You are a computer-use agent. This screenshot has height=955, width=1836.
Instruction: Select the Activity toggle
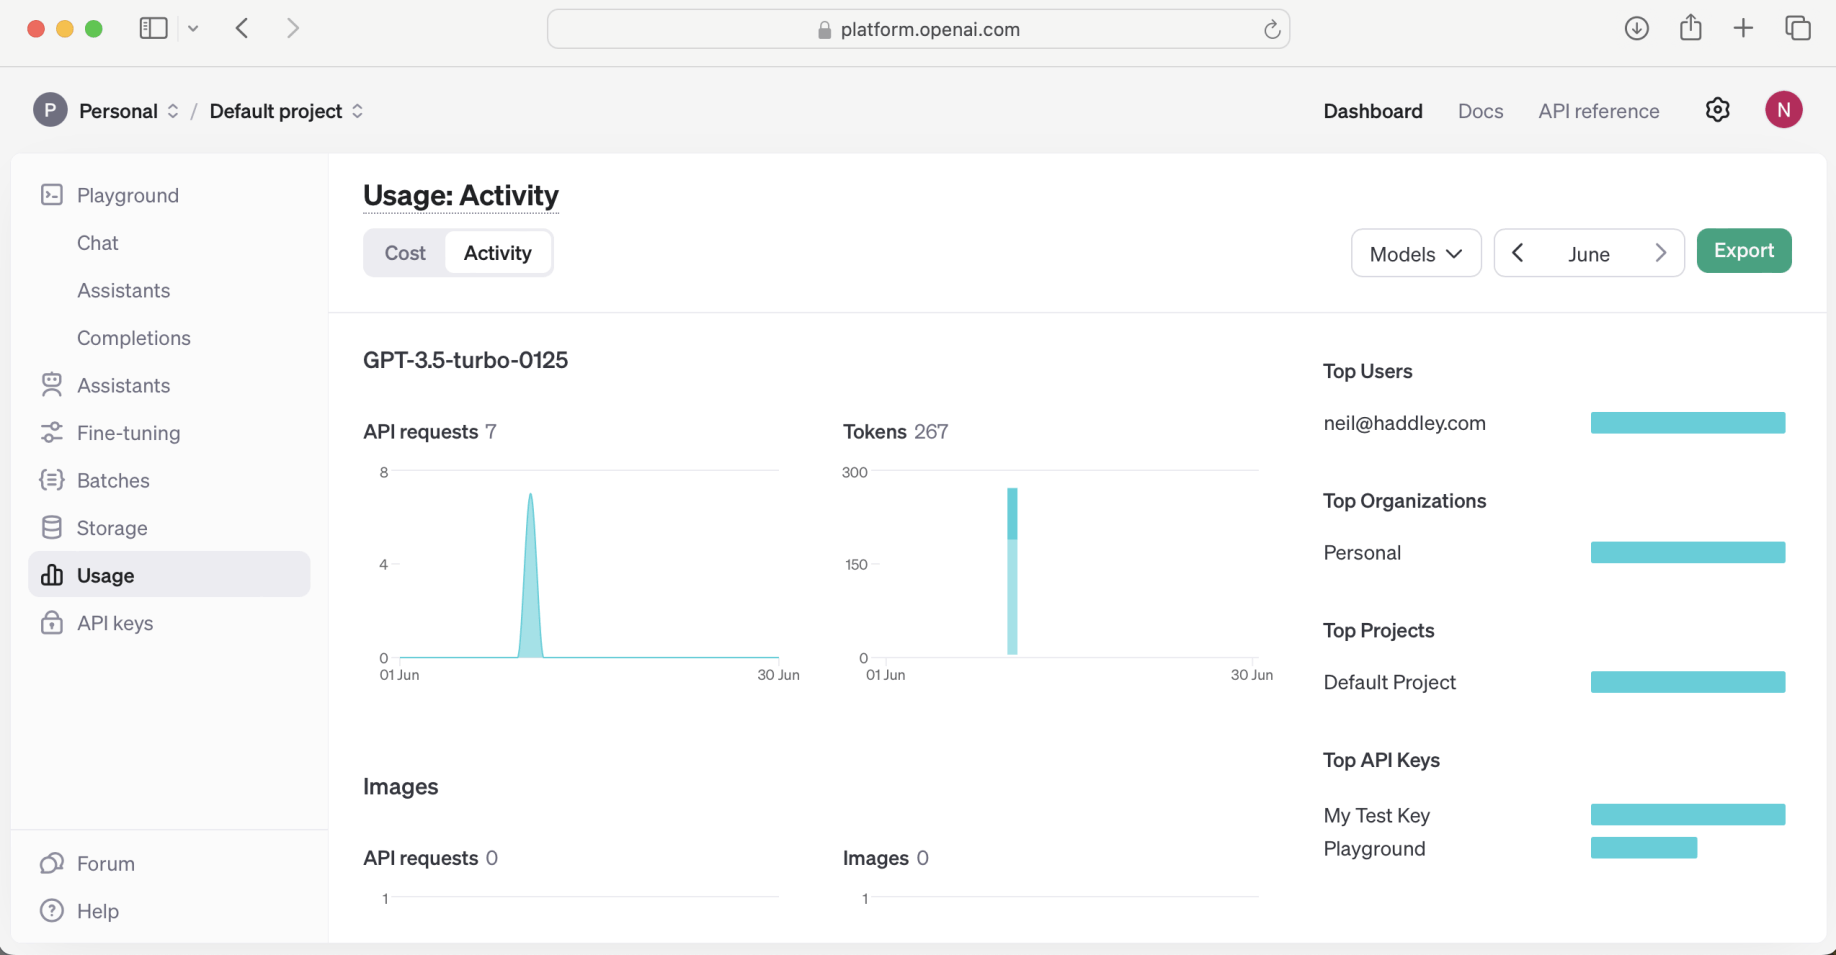[497, 253]
